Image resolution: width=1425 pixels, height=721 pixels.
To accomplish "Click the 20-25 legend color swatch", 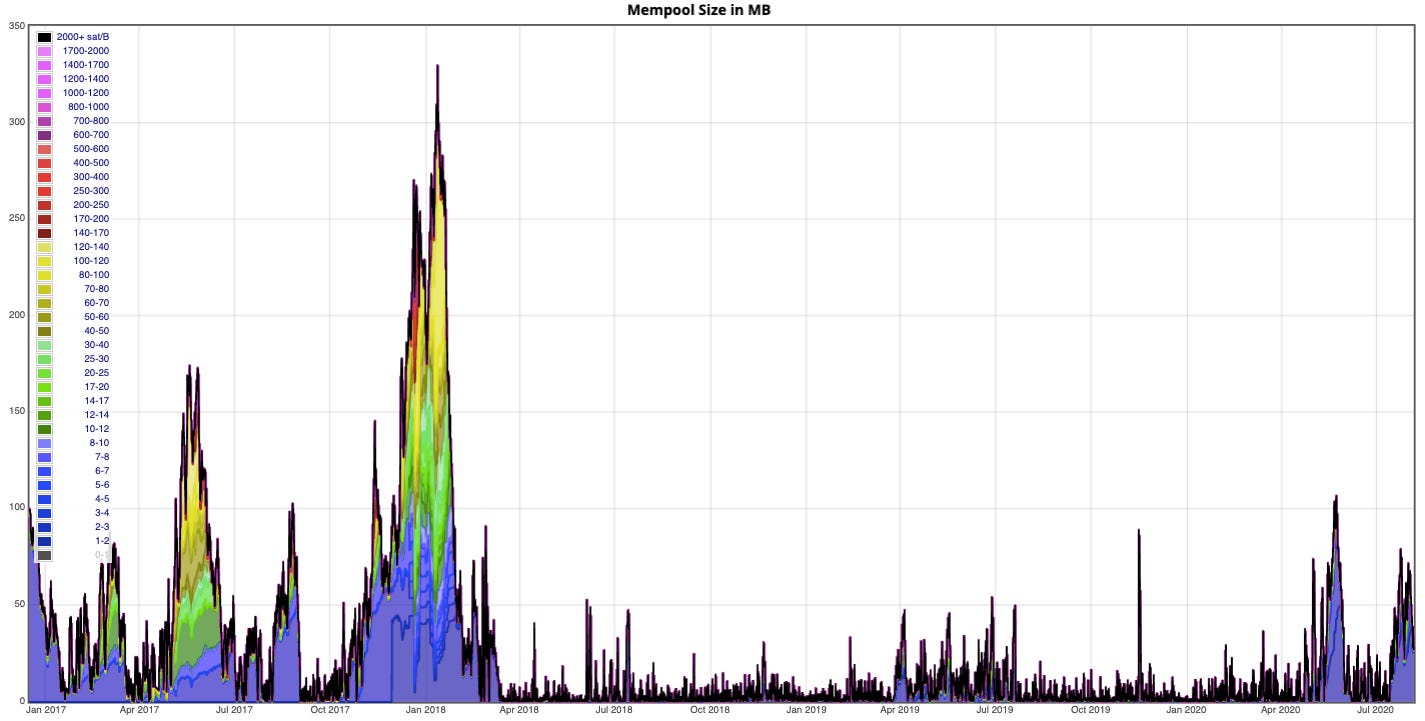I will click(44, 373).
